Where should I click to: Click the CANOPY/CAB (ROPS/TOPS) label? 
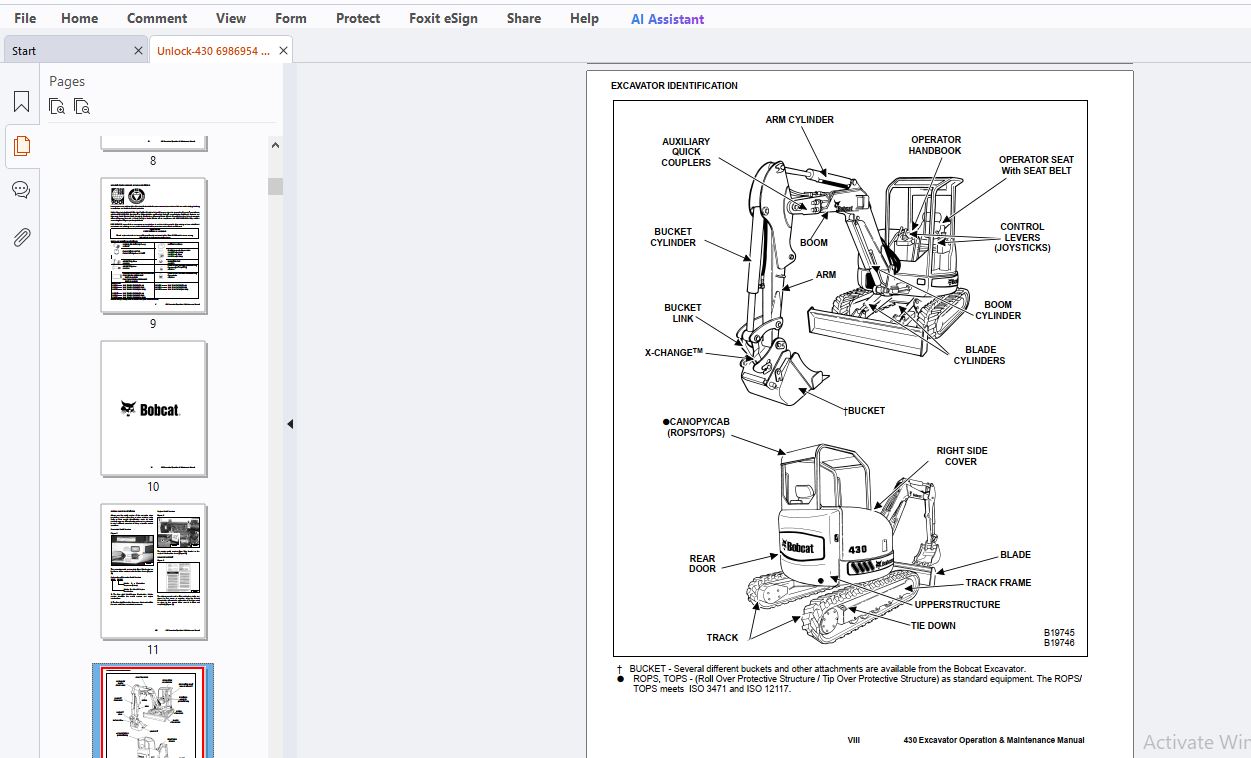coord(696,427)
